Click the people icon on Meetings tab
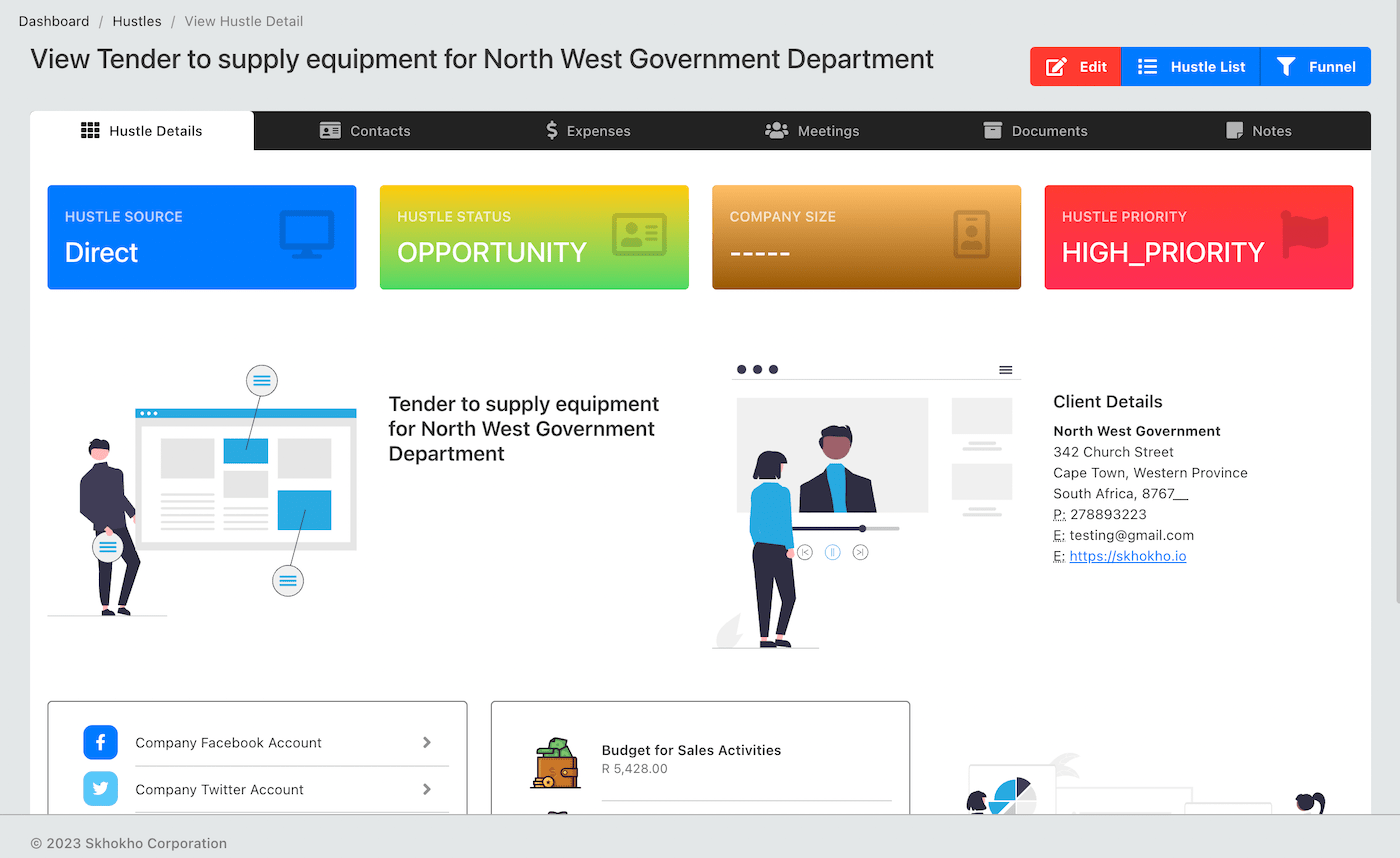This screenshot has height=858, width=1400. click(776, 131)
